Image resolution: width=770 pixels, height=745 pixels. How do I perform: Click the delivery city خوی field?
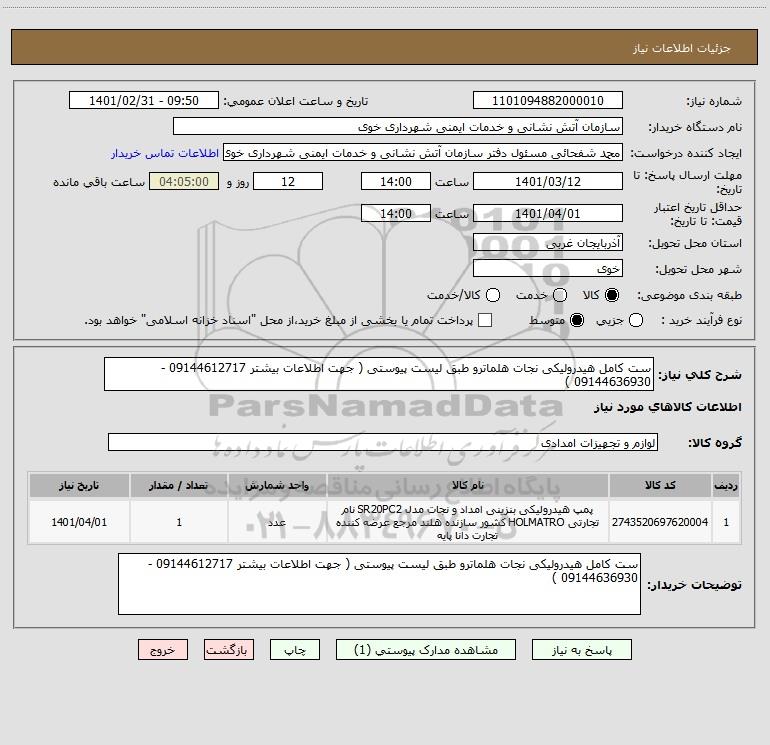[x=548, y=269]
